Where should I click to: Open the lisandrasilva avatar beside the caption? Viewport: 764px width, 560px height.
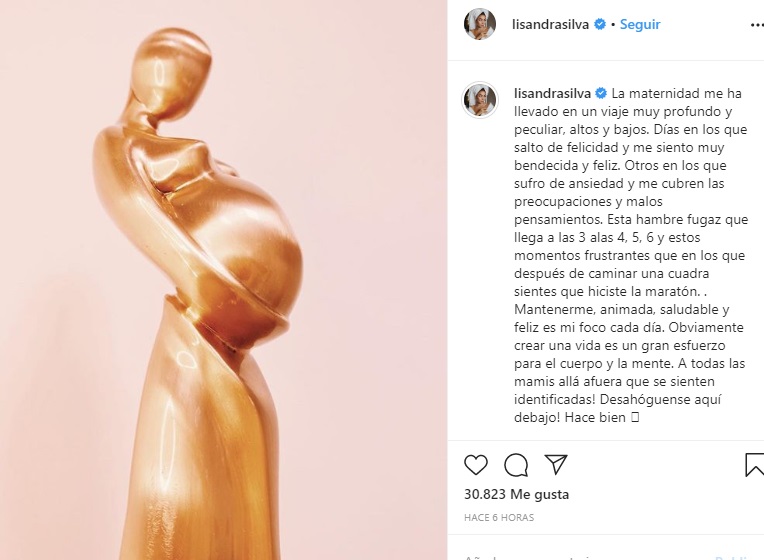coord(480,100)
